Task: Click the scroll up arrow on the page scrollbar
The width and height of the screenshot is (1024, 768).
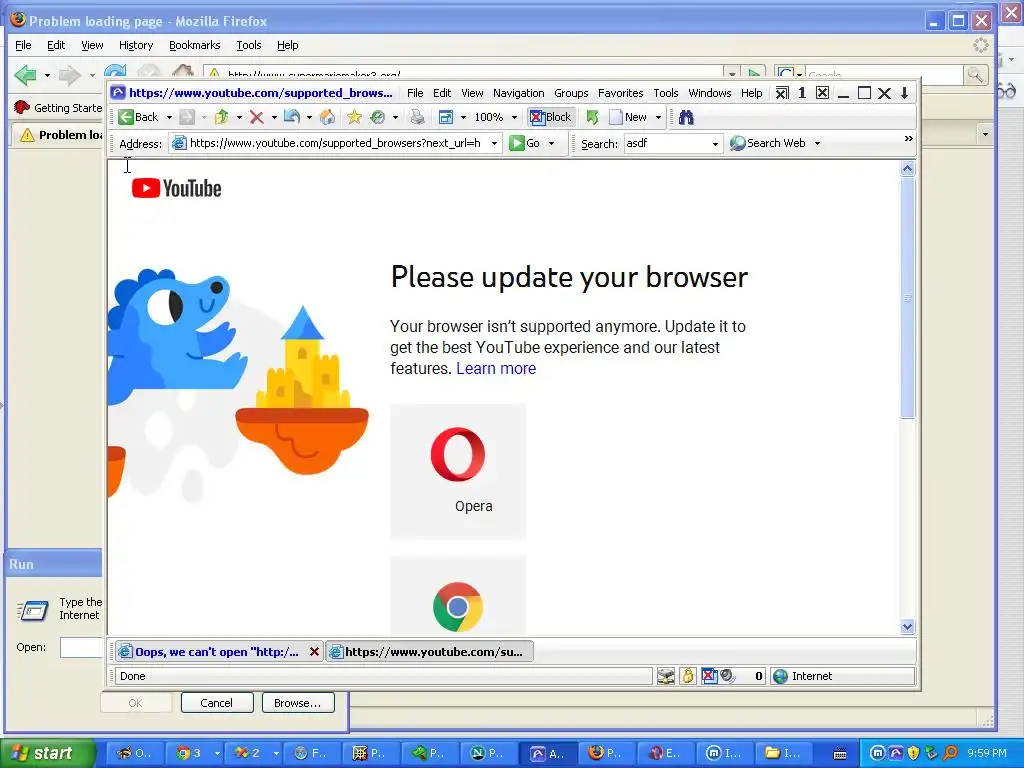Action: tap(907, 168)
